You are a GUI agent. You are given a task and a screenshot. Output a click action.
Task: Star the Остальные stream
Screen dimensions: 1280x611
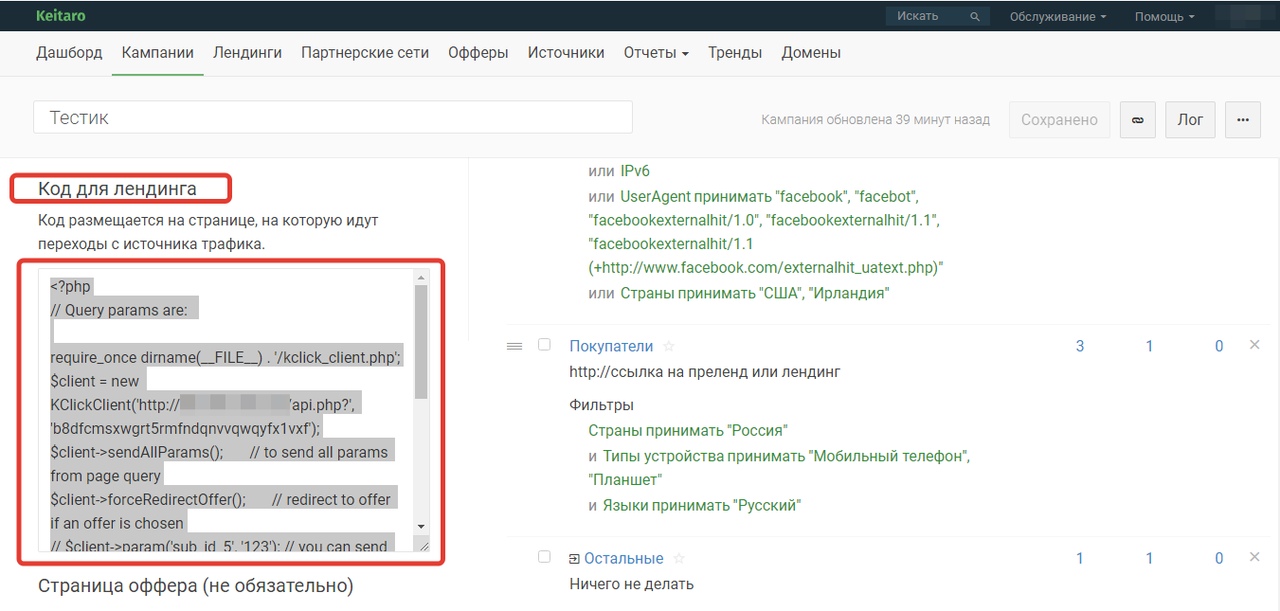click(x=679, y=558)
